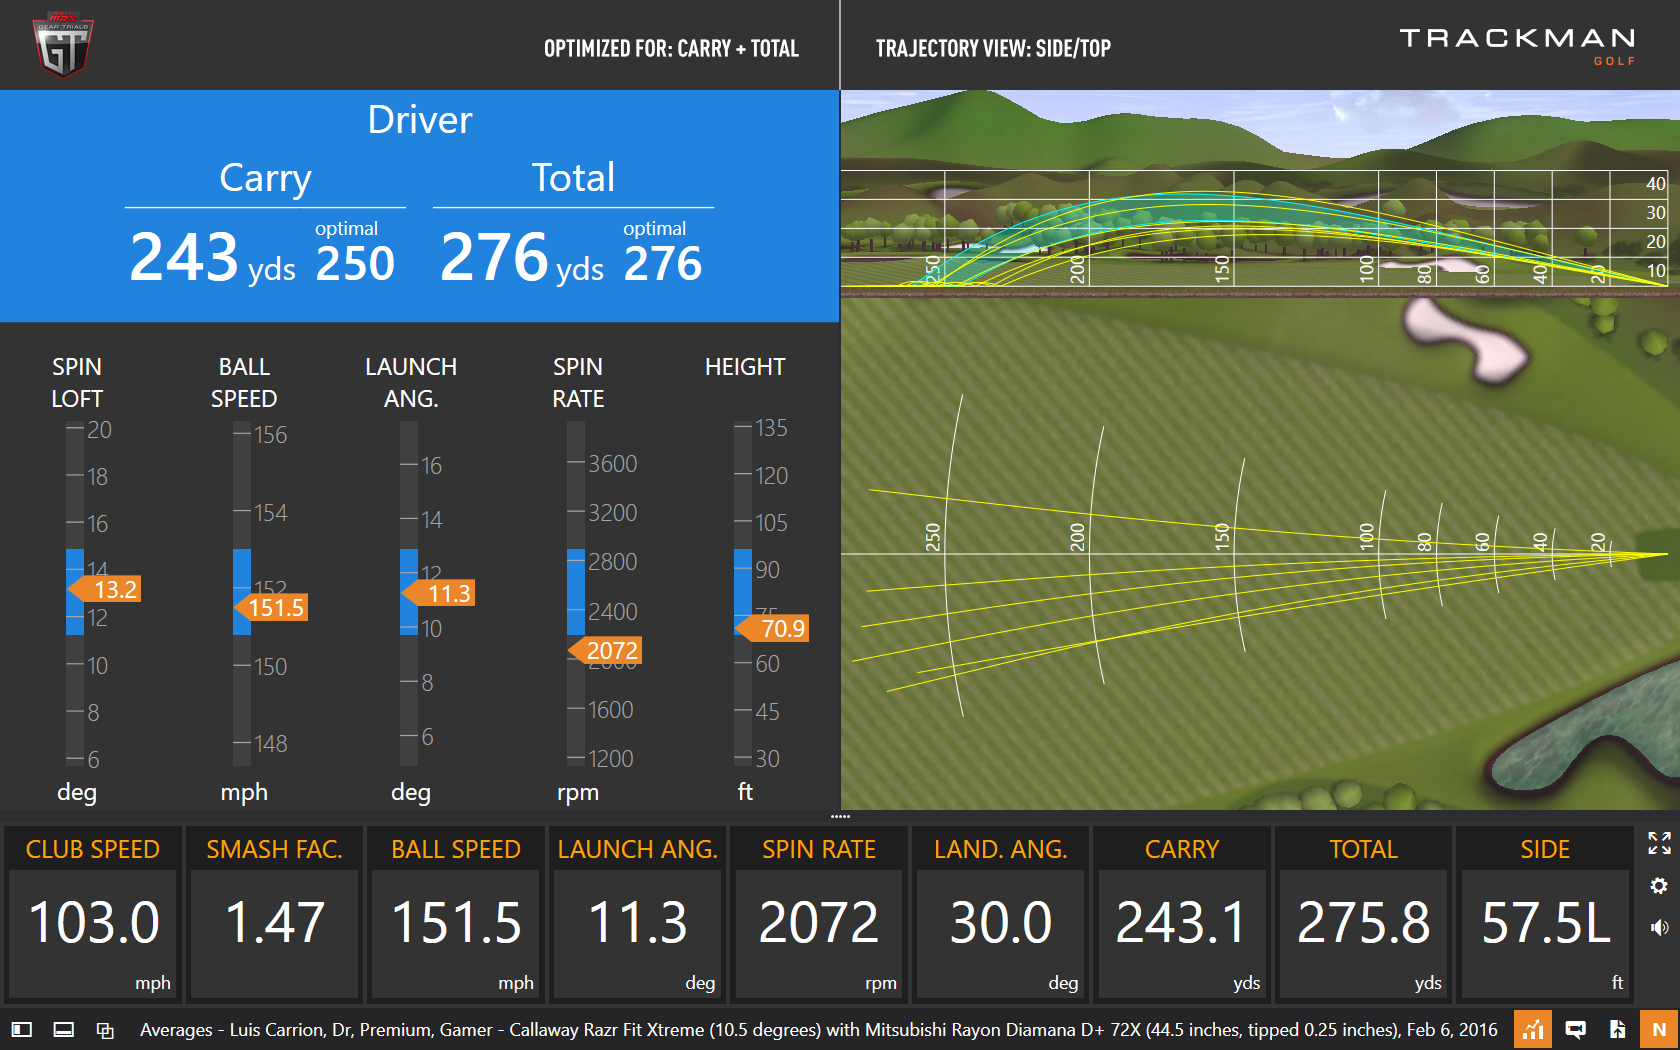Expand view to full screen icon
The image size is (1680, 1050).
[x=1659, y=843]
